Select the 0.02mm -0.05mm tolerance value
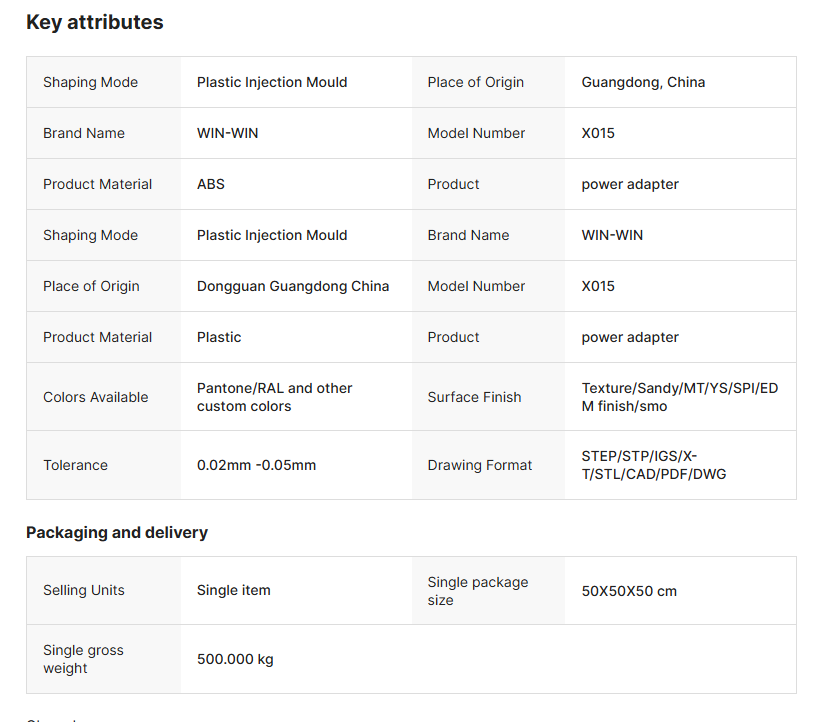 [256, 465]
